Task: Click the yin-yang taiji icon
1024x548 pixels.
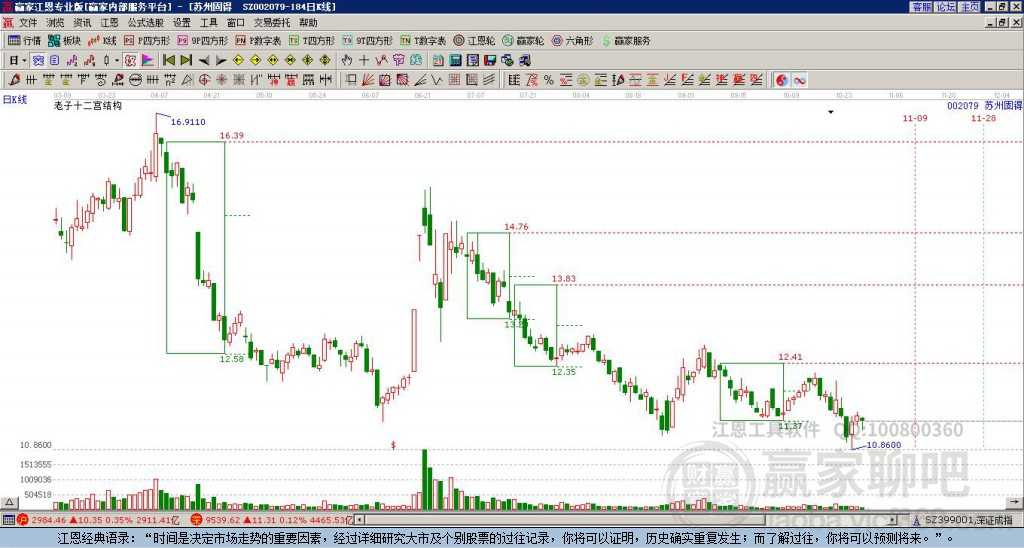Action: 782,80
